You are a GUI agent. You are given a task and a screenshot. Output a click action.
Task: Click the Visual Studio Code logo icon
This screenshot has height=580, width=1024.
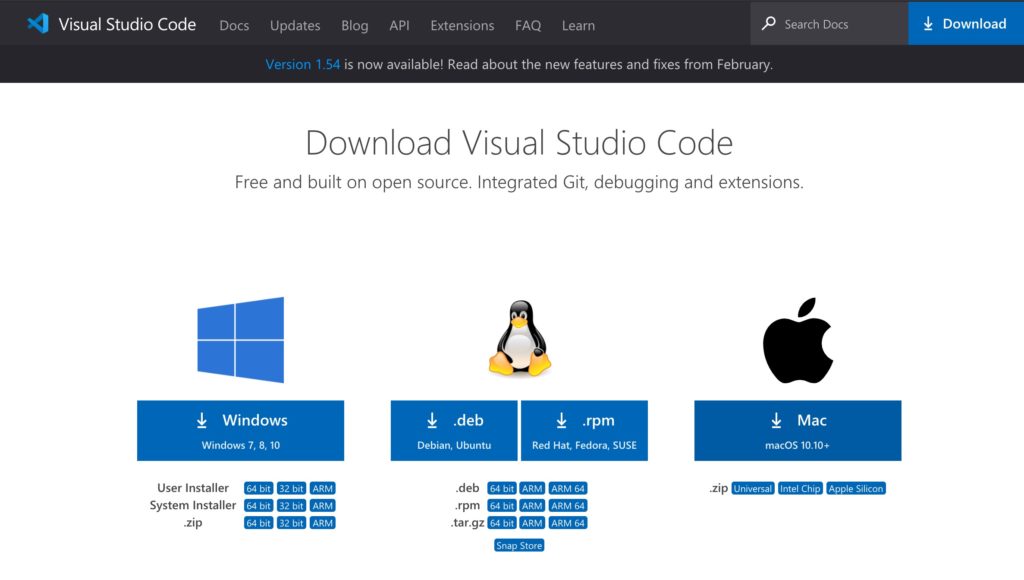click(38, 24)
